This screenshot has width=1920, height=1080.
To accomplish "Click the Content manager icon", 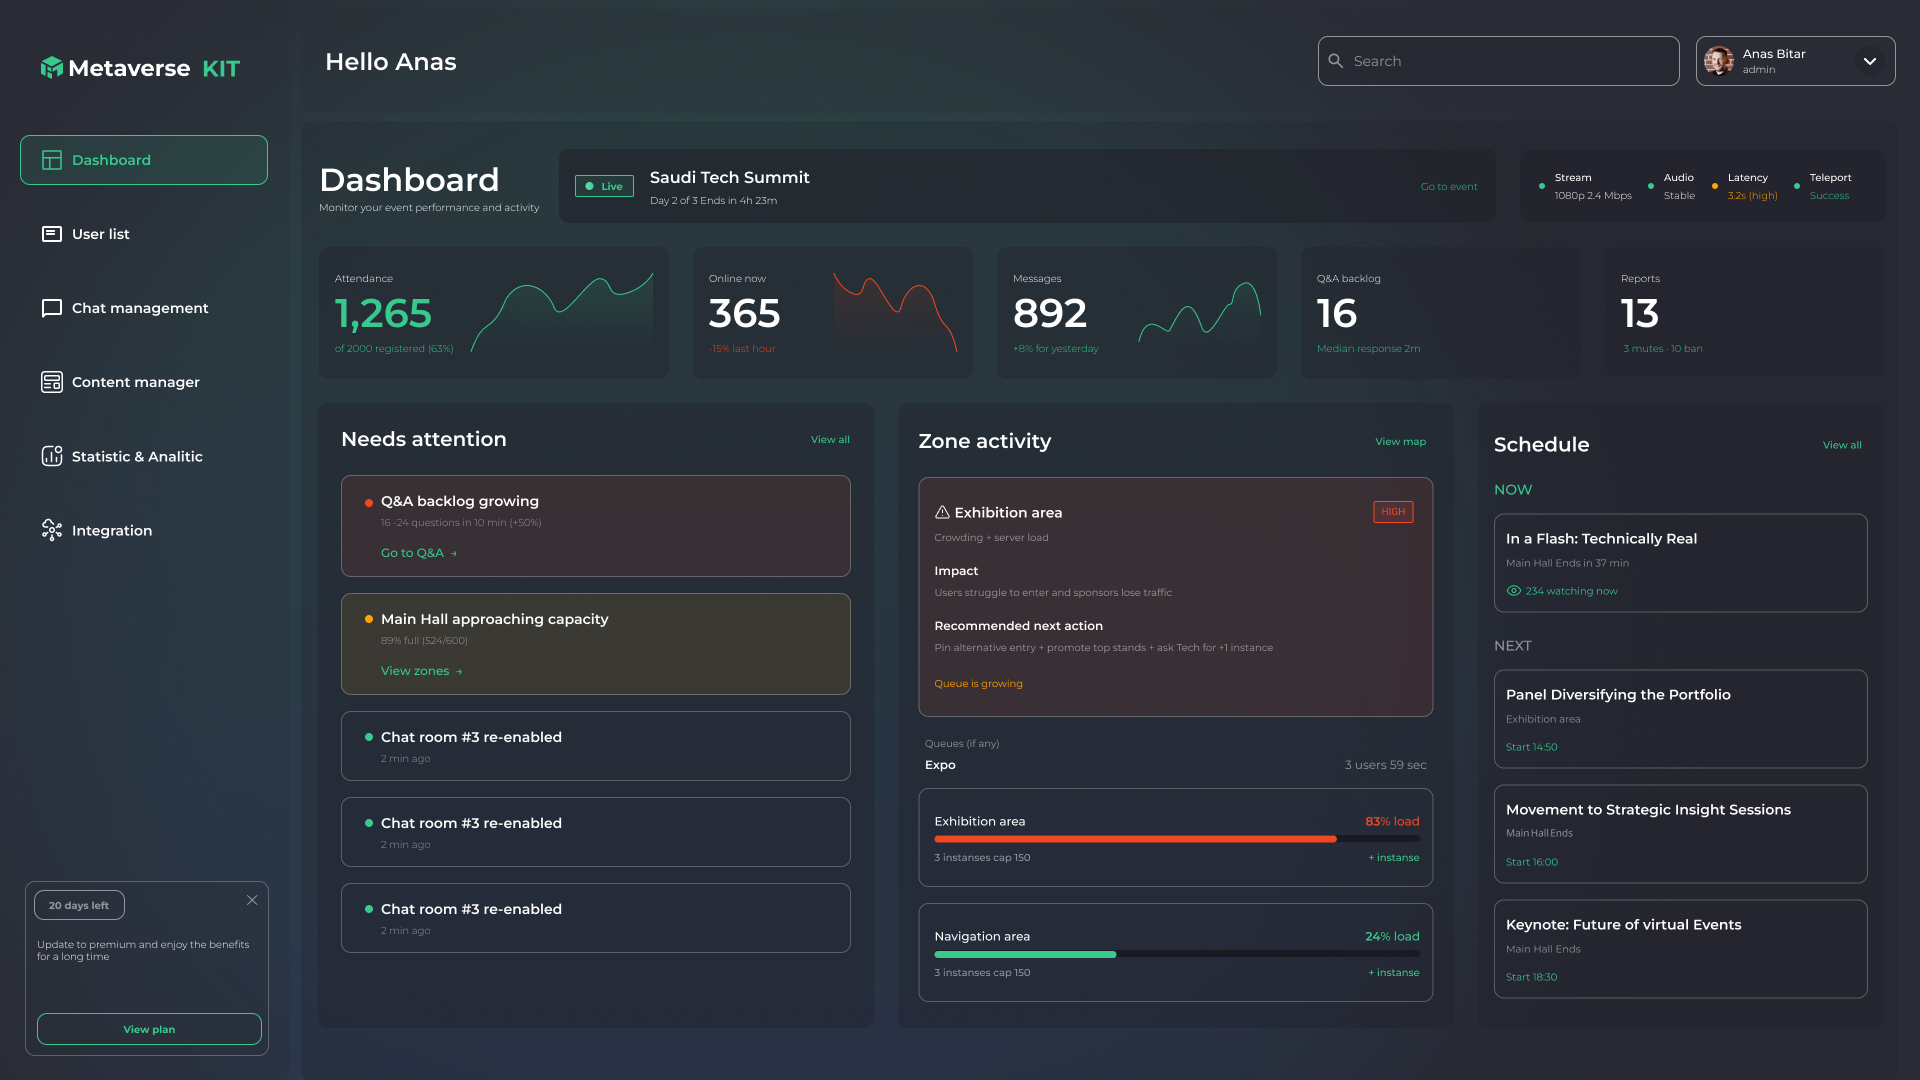I will pos(52,382).
